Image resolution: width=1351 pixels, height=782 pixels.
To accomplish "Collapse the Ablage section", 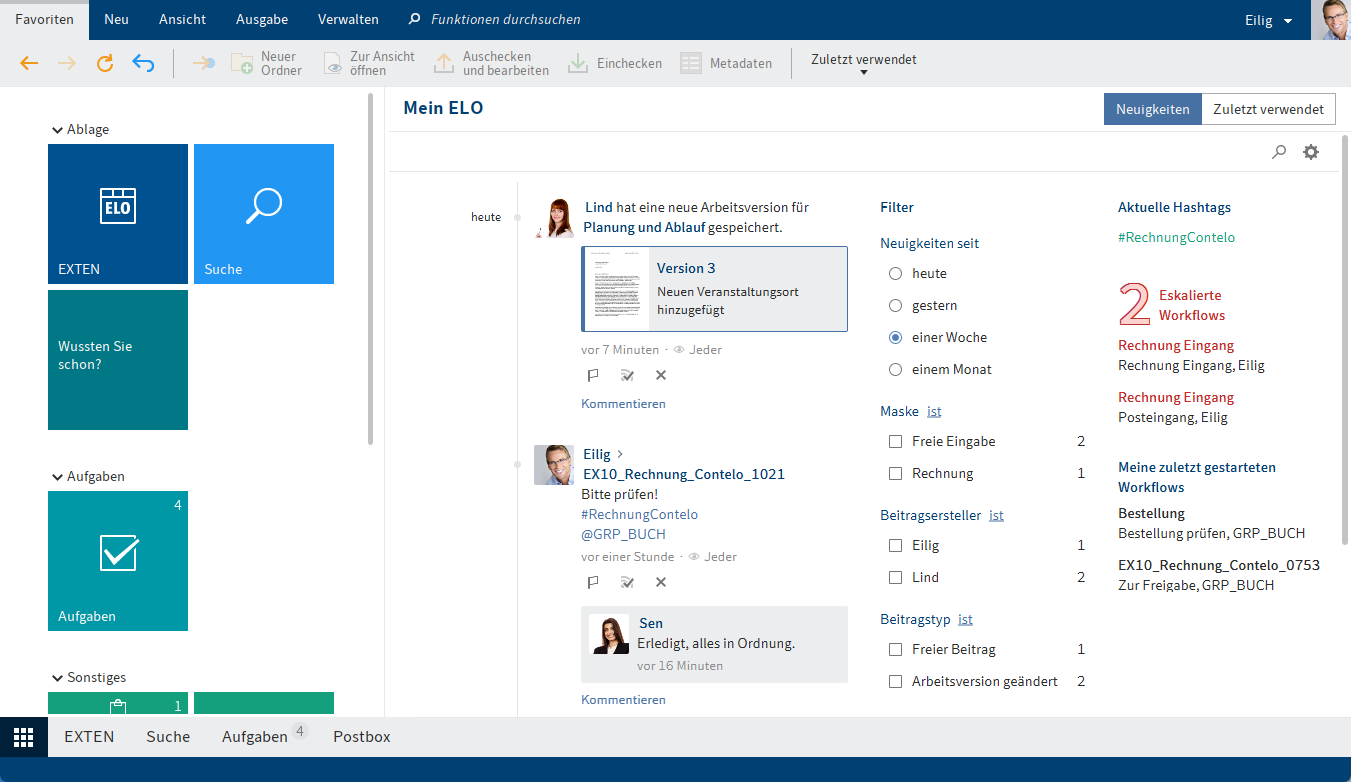I will [58, 129].
